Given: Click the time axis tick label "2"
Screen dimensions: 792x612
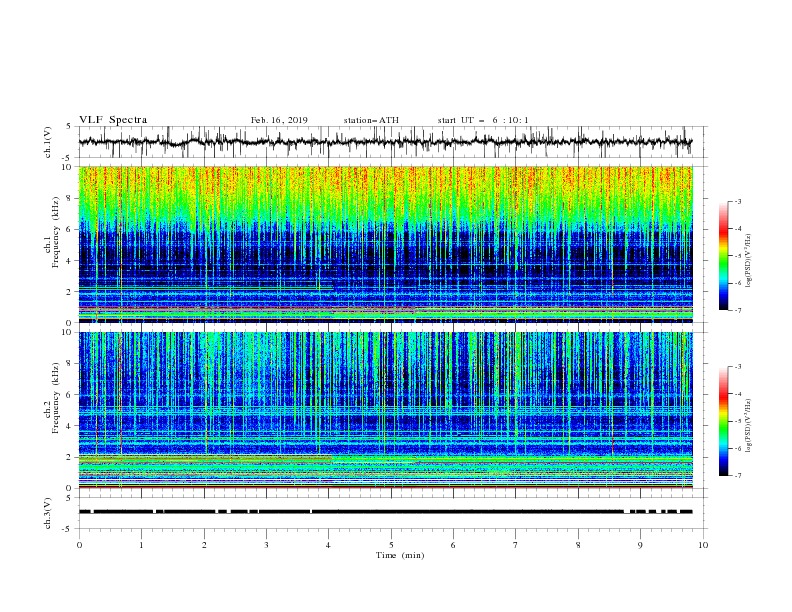Looking at the screenshot, I should [204, 545].
